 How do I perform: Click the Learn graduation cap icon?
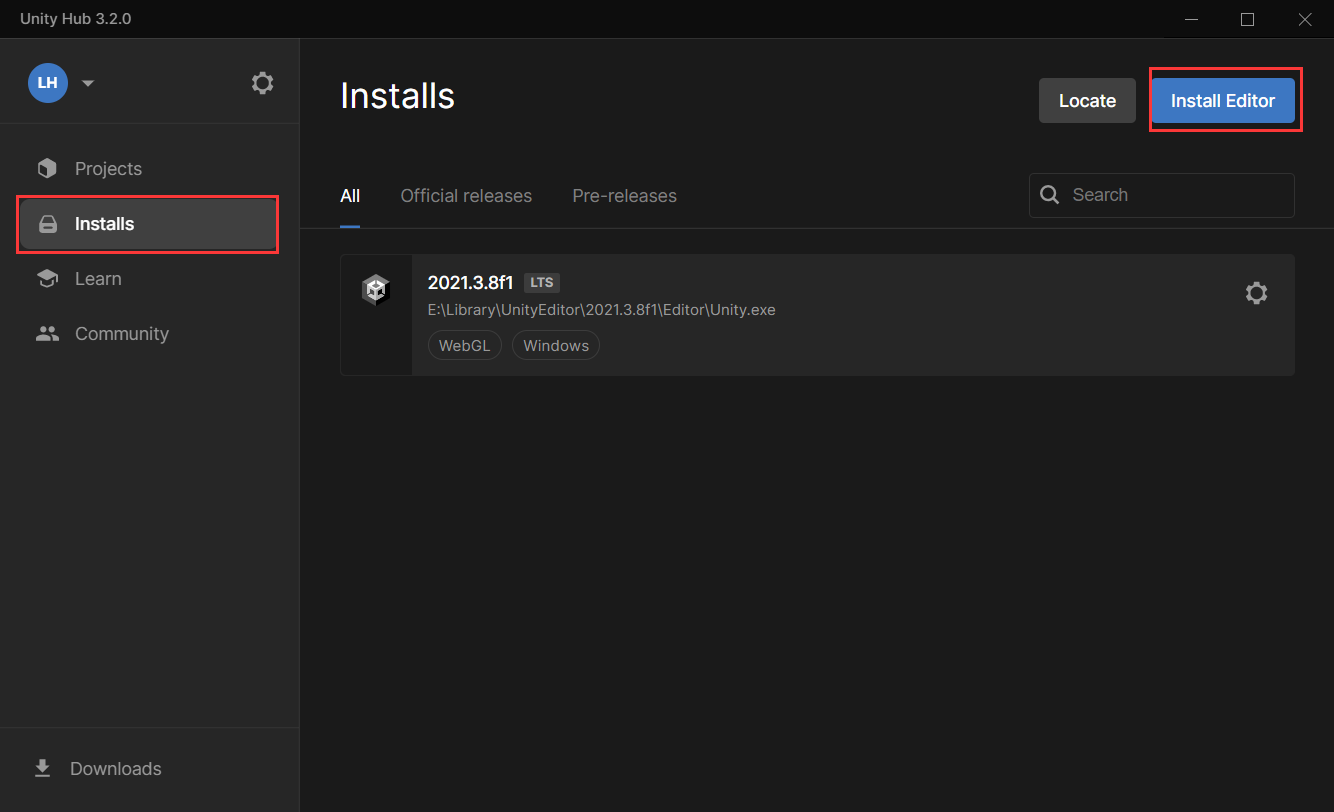[47, 279]
